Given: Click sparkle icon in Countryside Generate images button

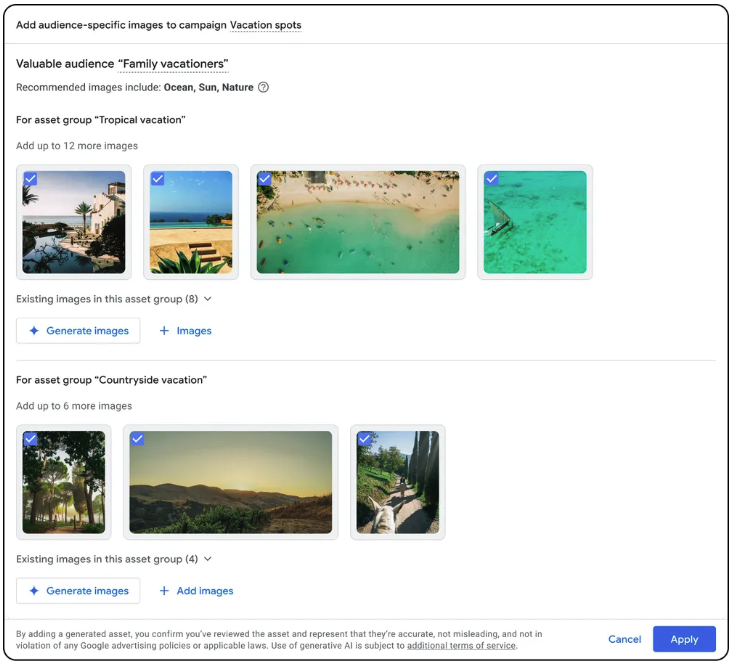Looking at the screenshot, I should [x=34, y=591].
